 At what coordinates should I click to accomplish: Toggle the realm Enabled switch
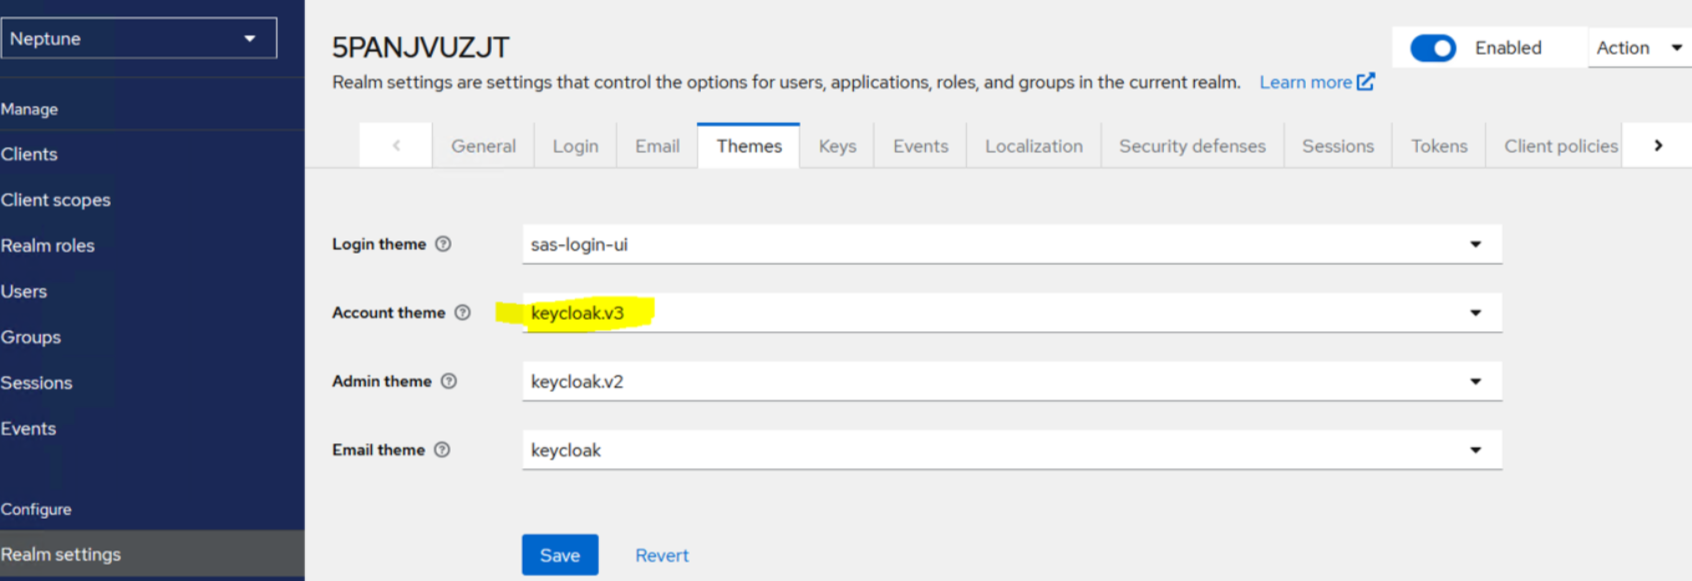point(1432,48)
